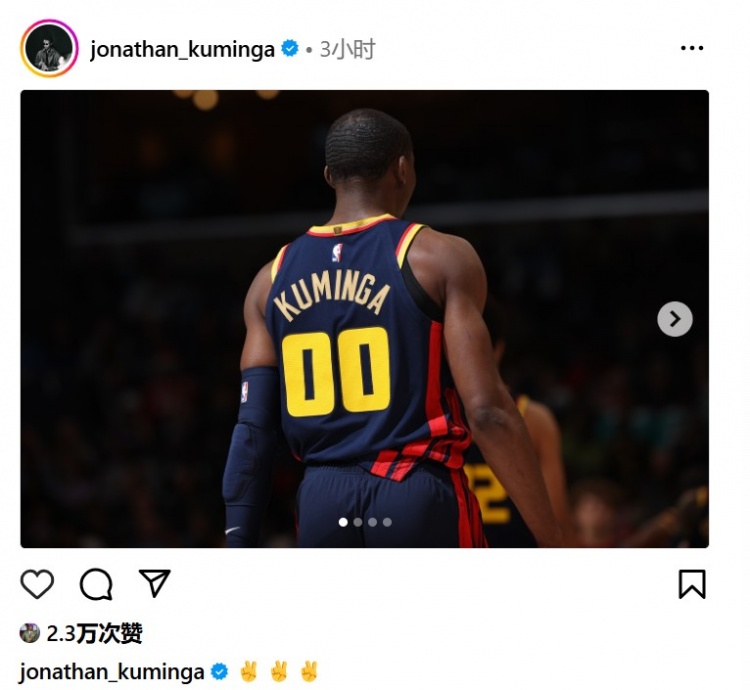Go to next photo with arrow
The image size is (750, 690).
[x=674, y=319]
